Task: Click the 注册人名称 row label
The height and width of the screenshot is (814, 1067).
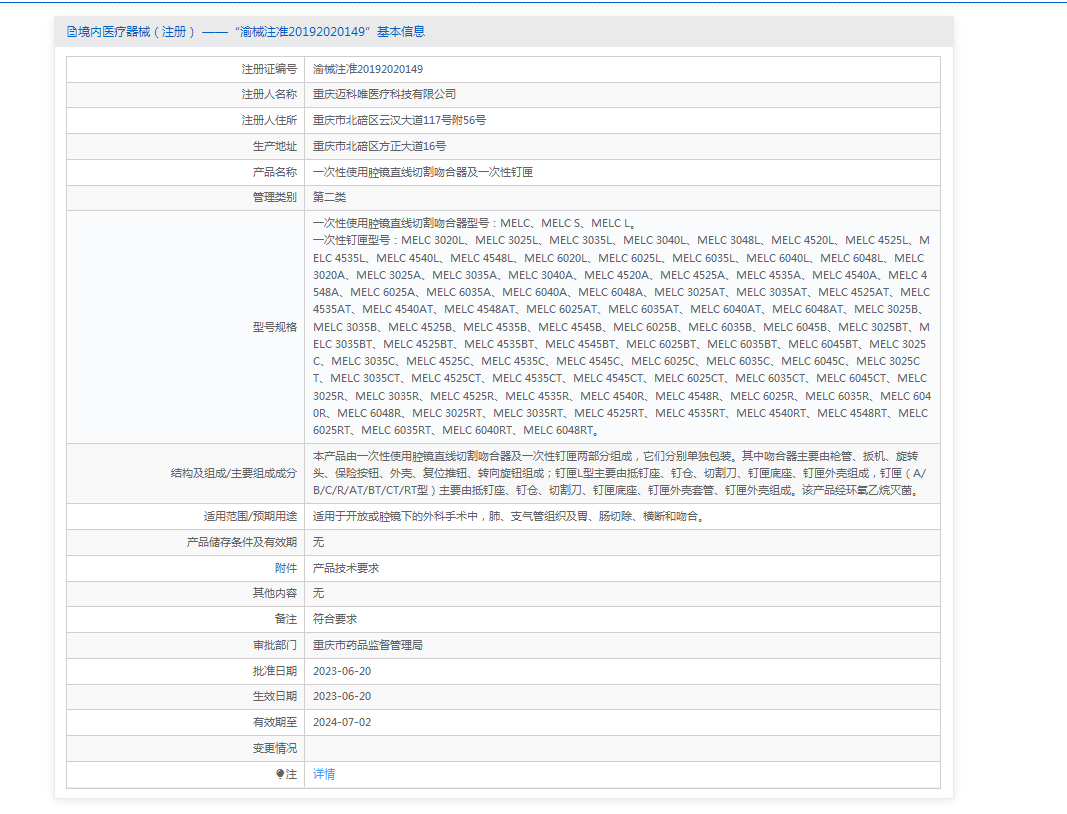Action: (269, 95)
